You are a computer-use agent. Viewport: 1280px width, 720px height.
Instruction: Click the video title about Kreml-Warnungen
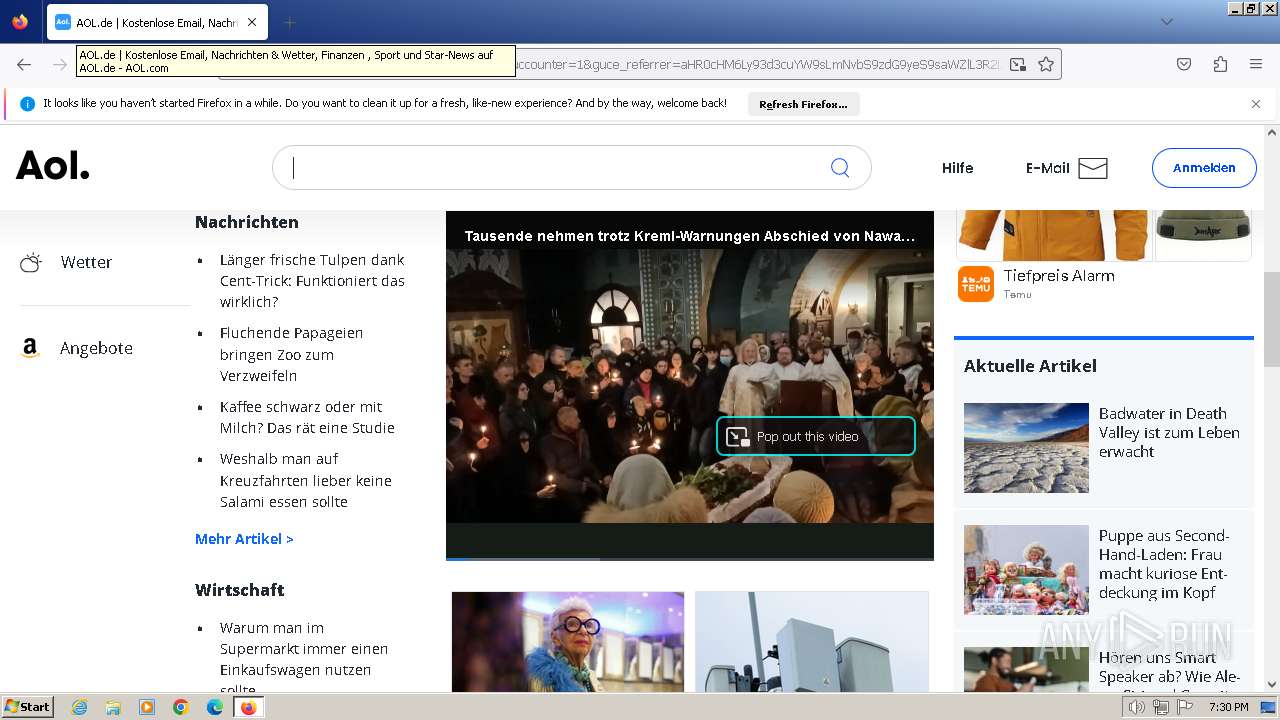(x=690, y=236)
